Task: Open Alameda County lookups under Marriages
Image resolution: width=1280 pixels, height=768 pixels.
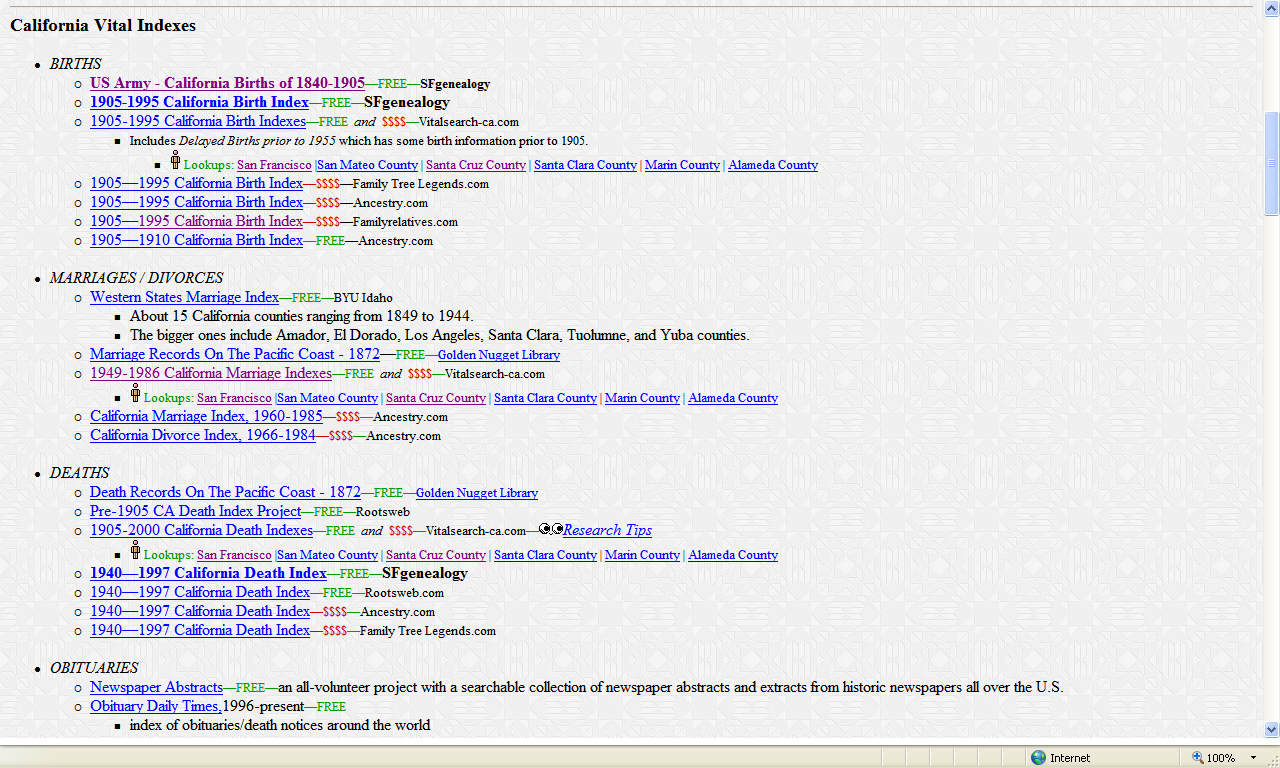Action: tap(733, 398)
